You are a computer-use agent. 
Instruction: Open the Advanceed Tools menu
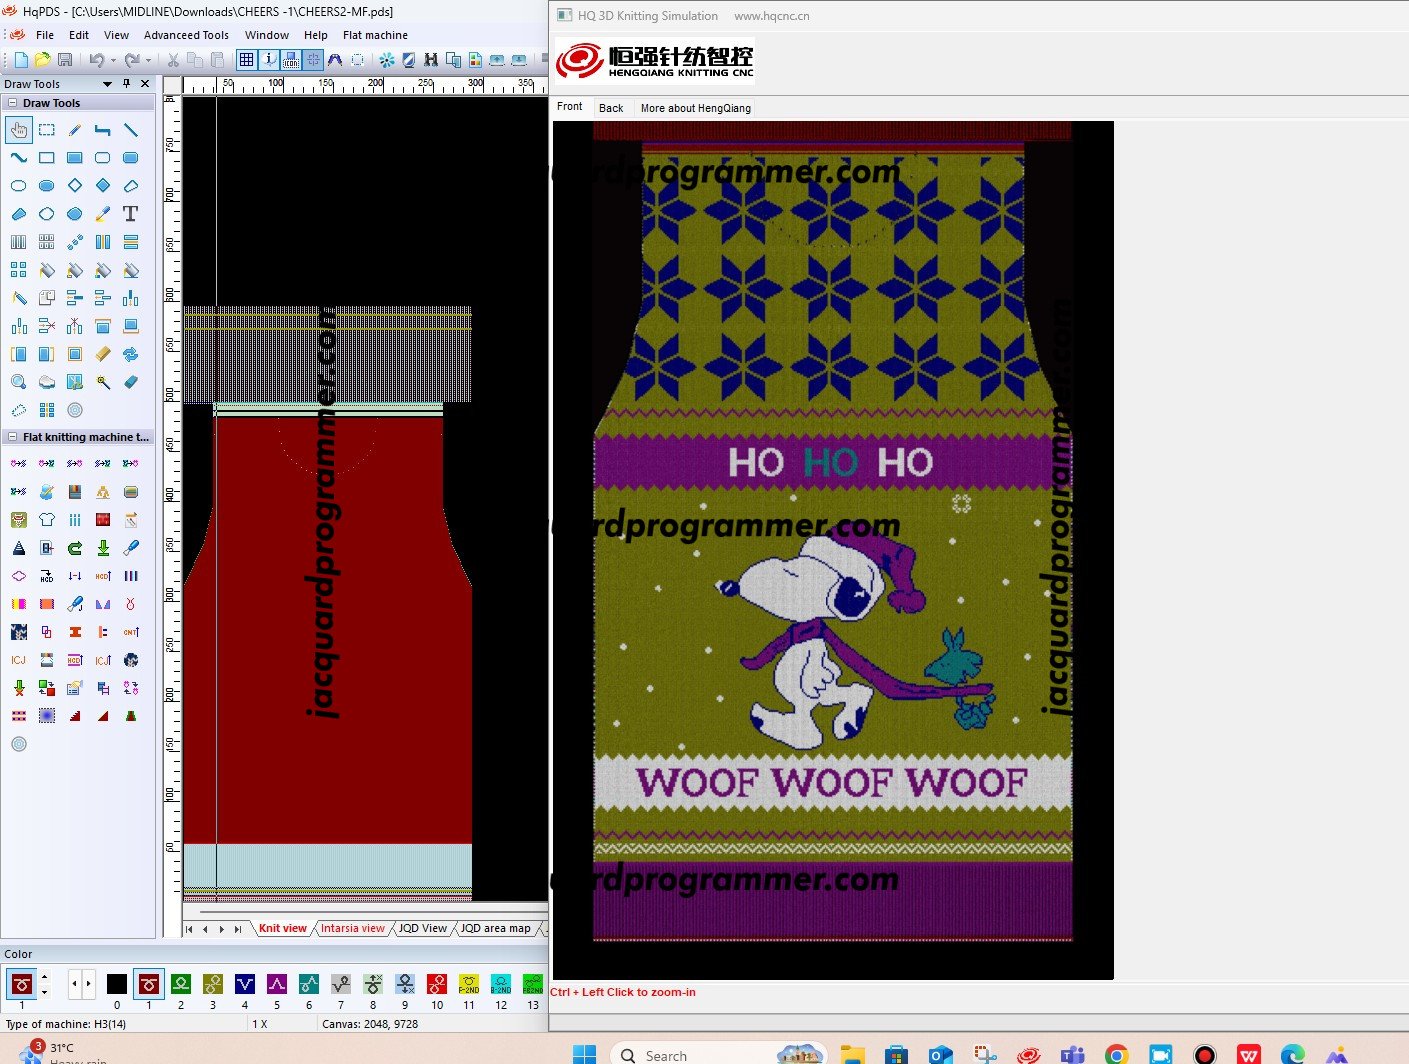186,35
